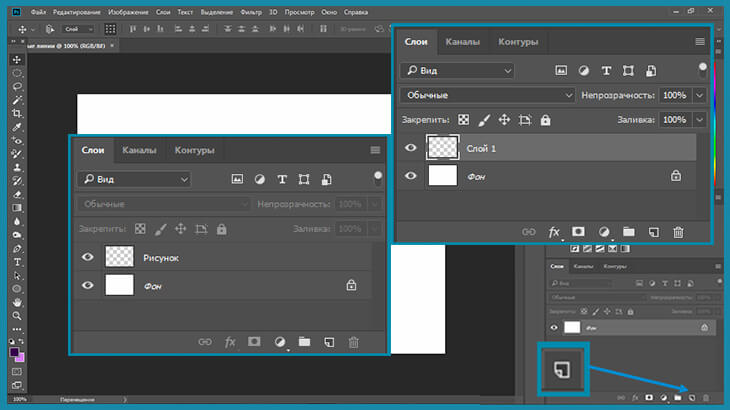Toggle Фон eye in the small docked Layers panel
730x410 pixels.
click(554, 328)
